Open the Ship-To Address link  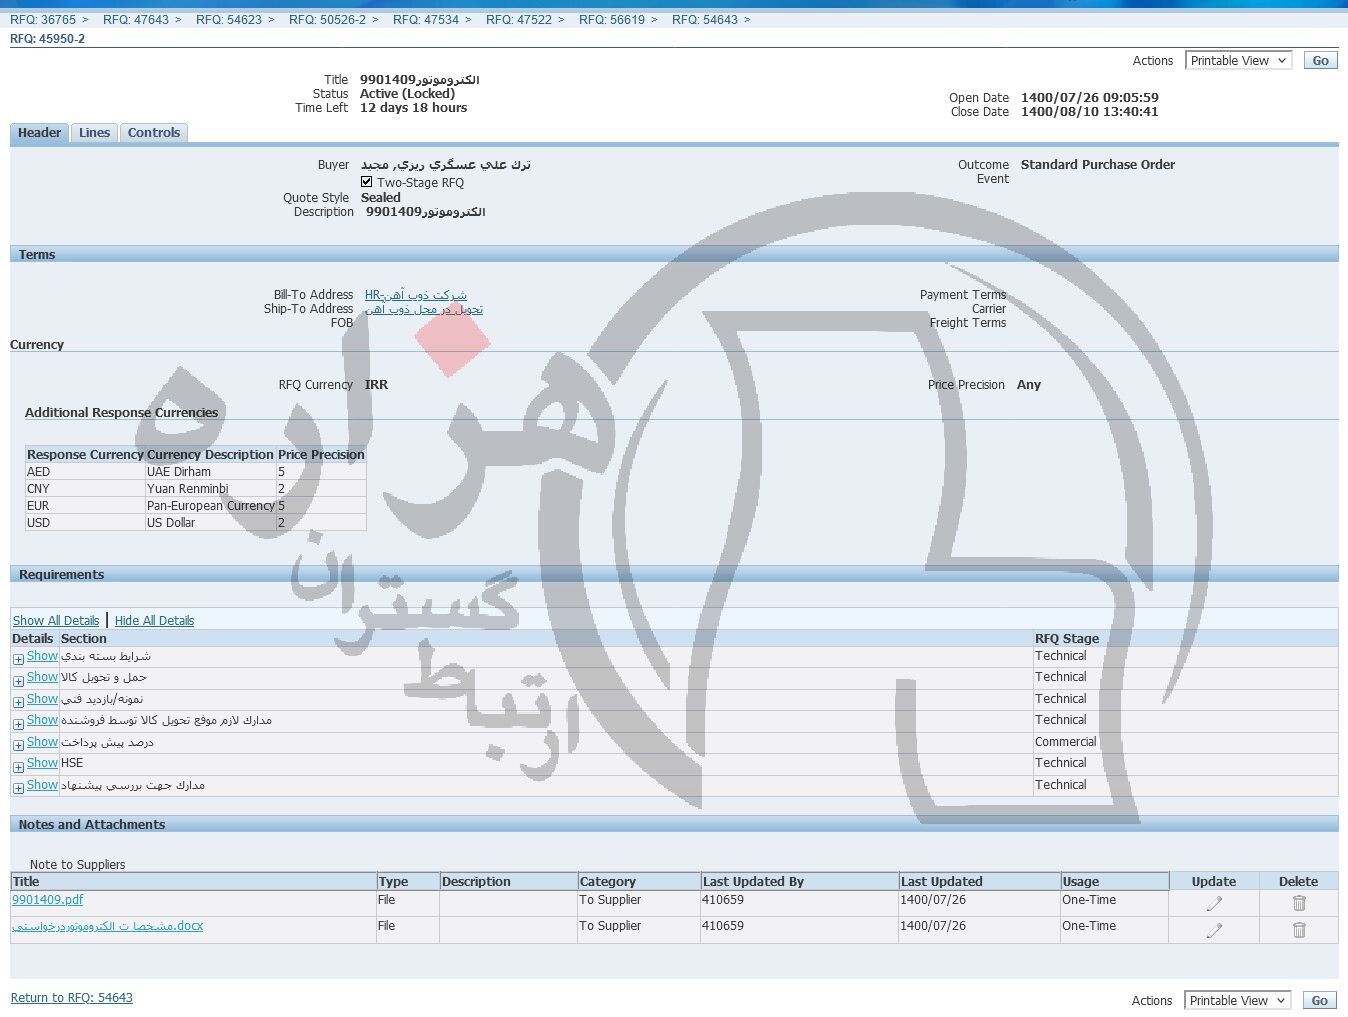[x=424, y=309]
